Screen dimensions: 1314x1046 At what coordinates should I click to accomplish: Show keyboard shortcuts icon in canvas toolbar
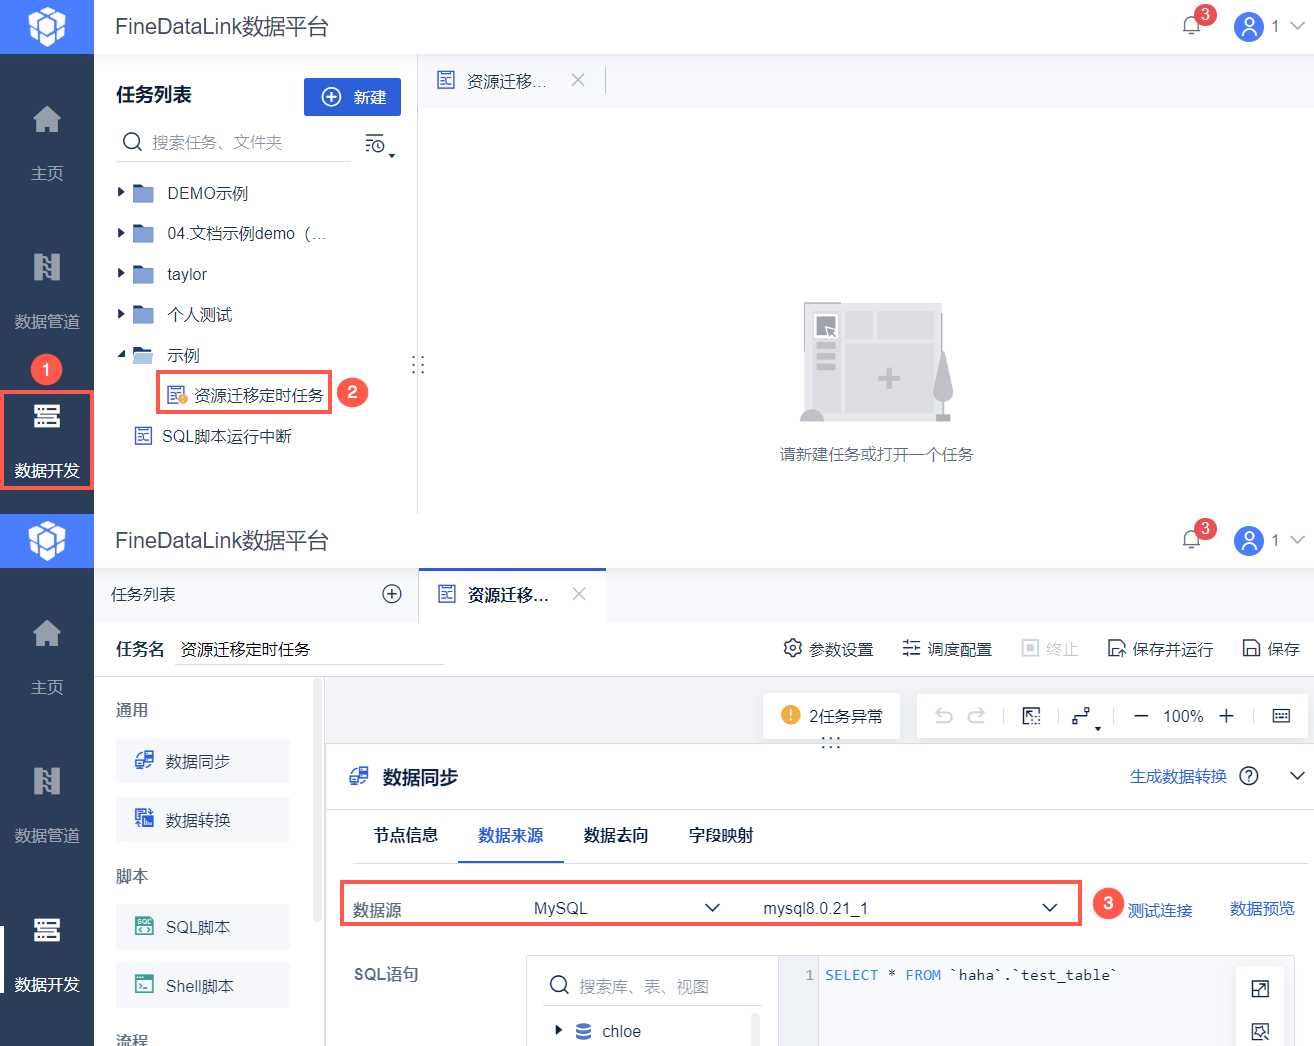(x=1281, y=716)
